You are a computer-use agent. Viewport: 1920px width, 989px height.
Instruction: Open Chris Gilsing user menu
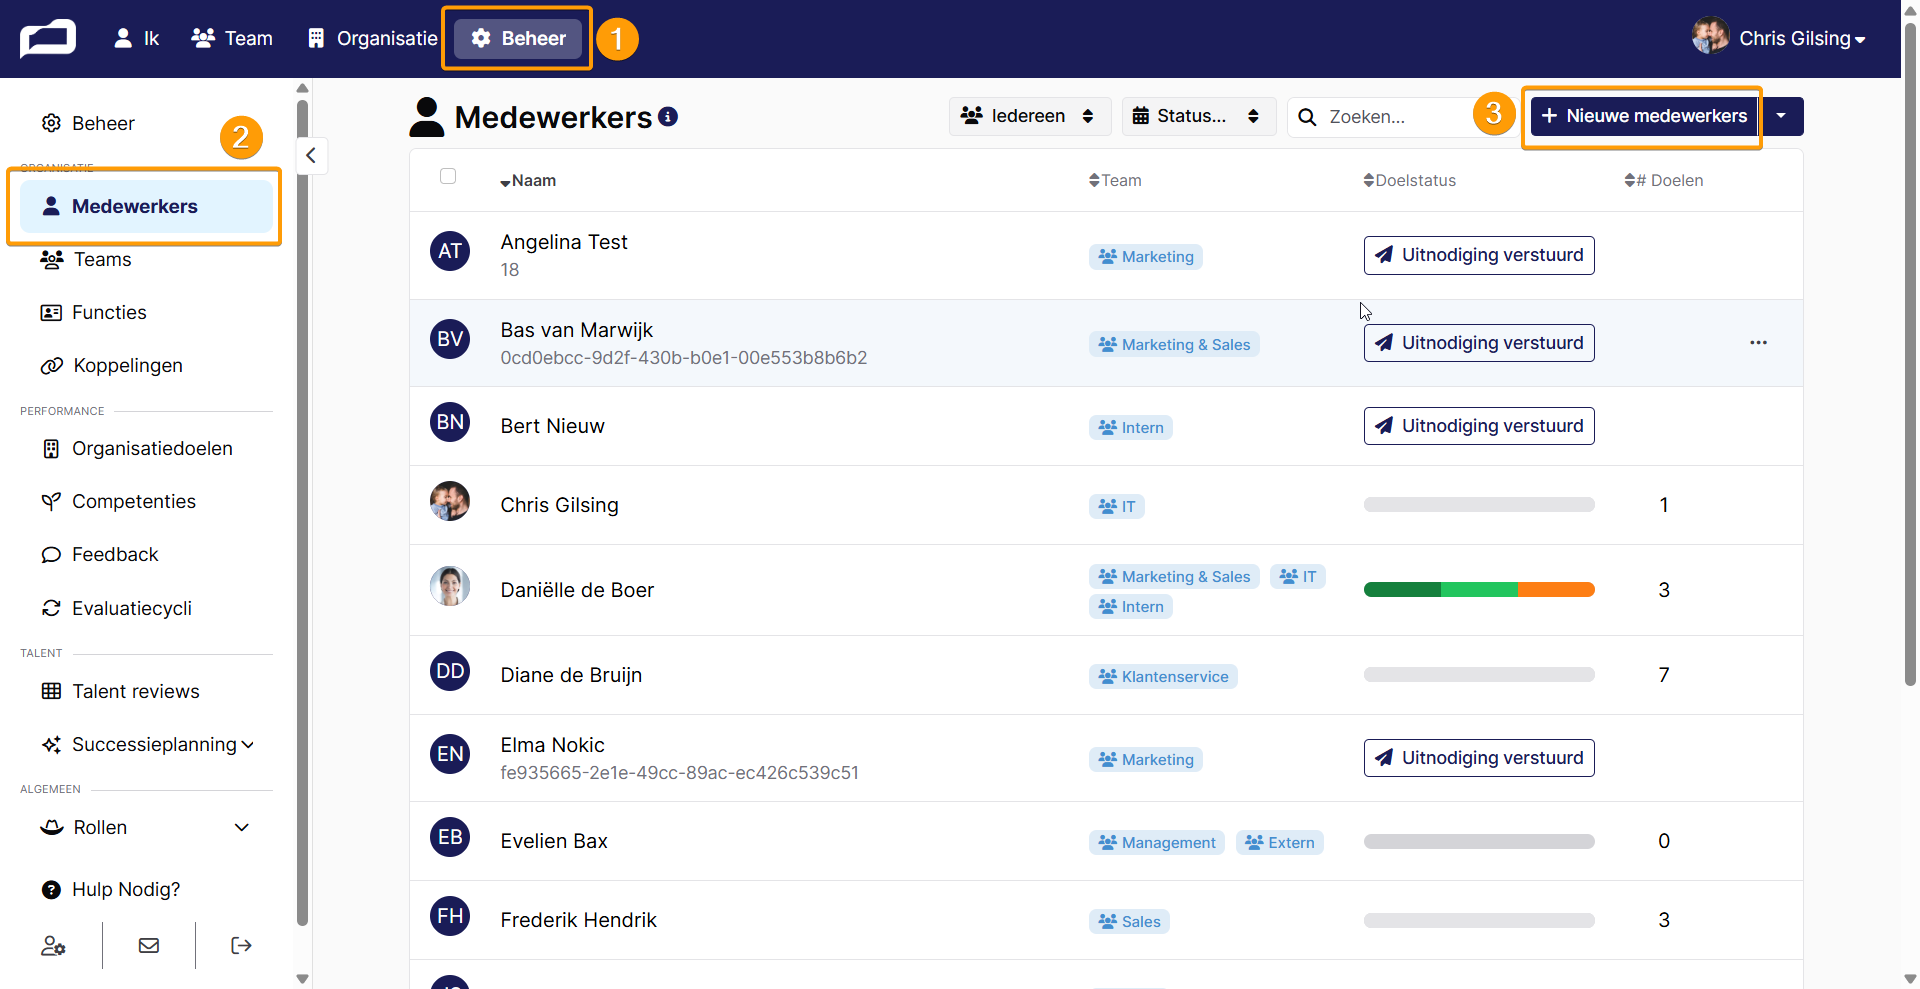pos(1779,38)
